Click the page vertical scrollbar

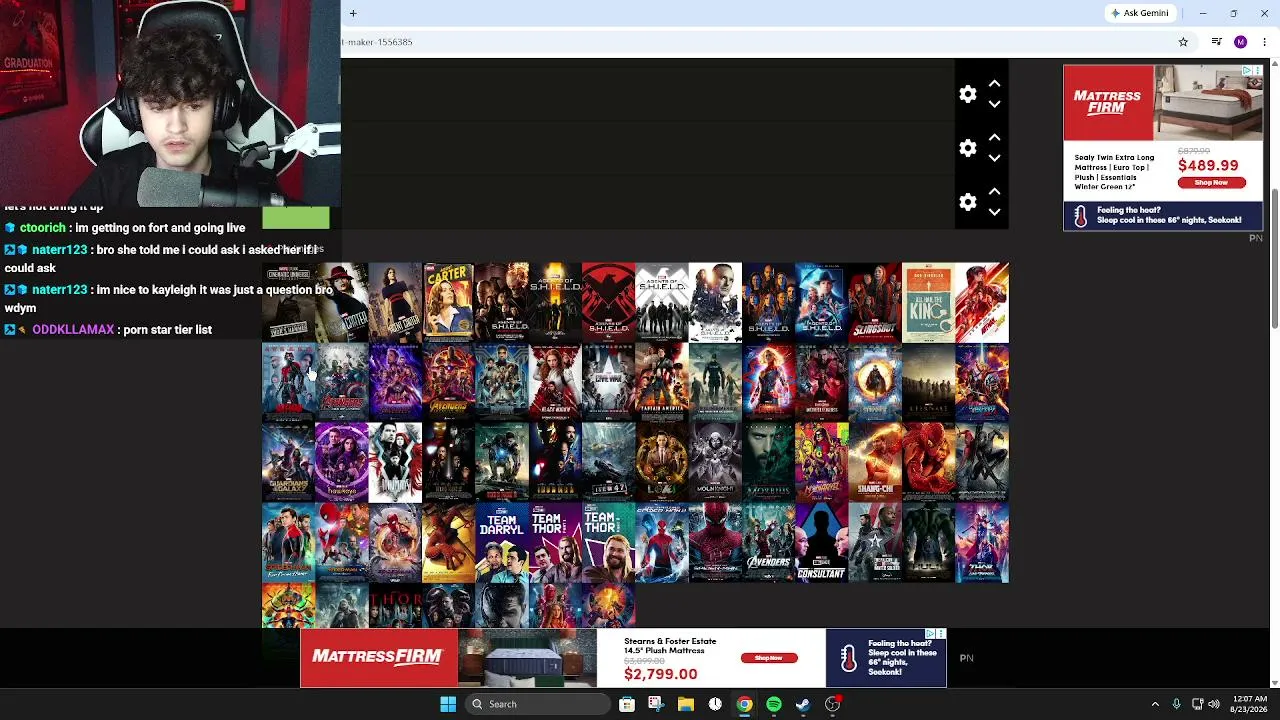(x=1274, y=258)
